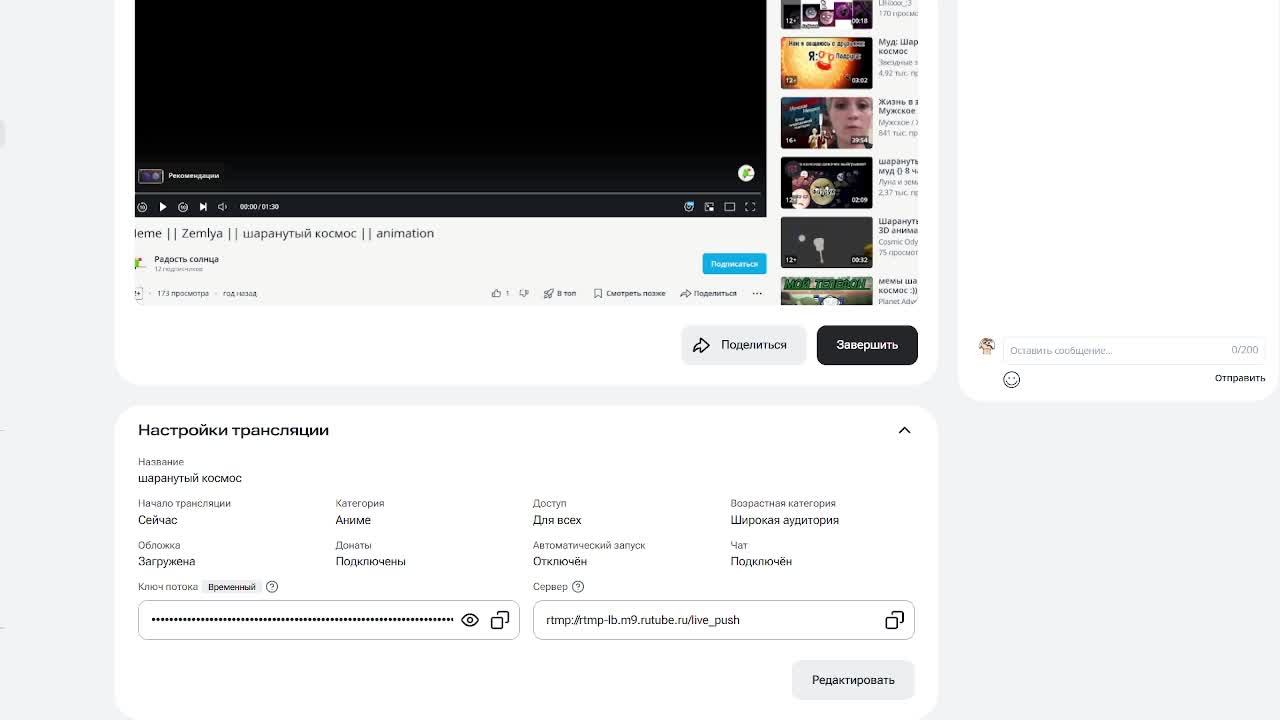Rewind the video 10 seconds

pos(142,207)
